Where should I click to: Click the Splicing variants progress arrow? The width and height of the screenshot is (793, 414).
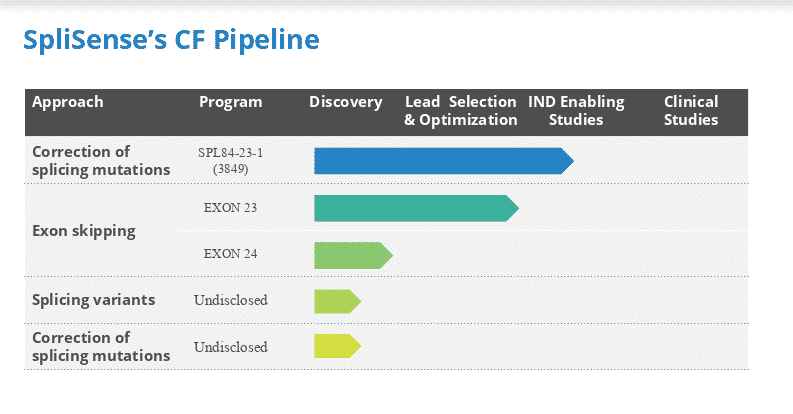pos(337,301)
